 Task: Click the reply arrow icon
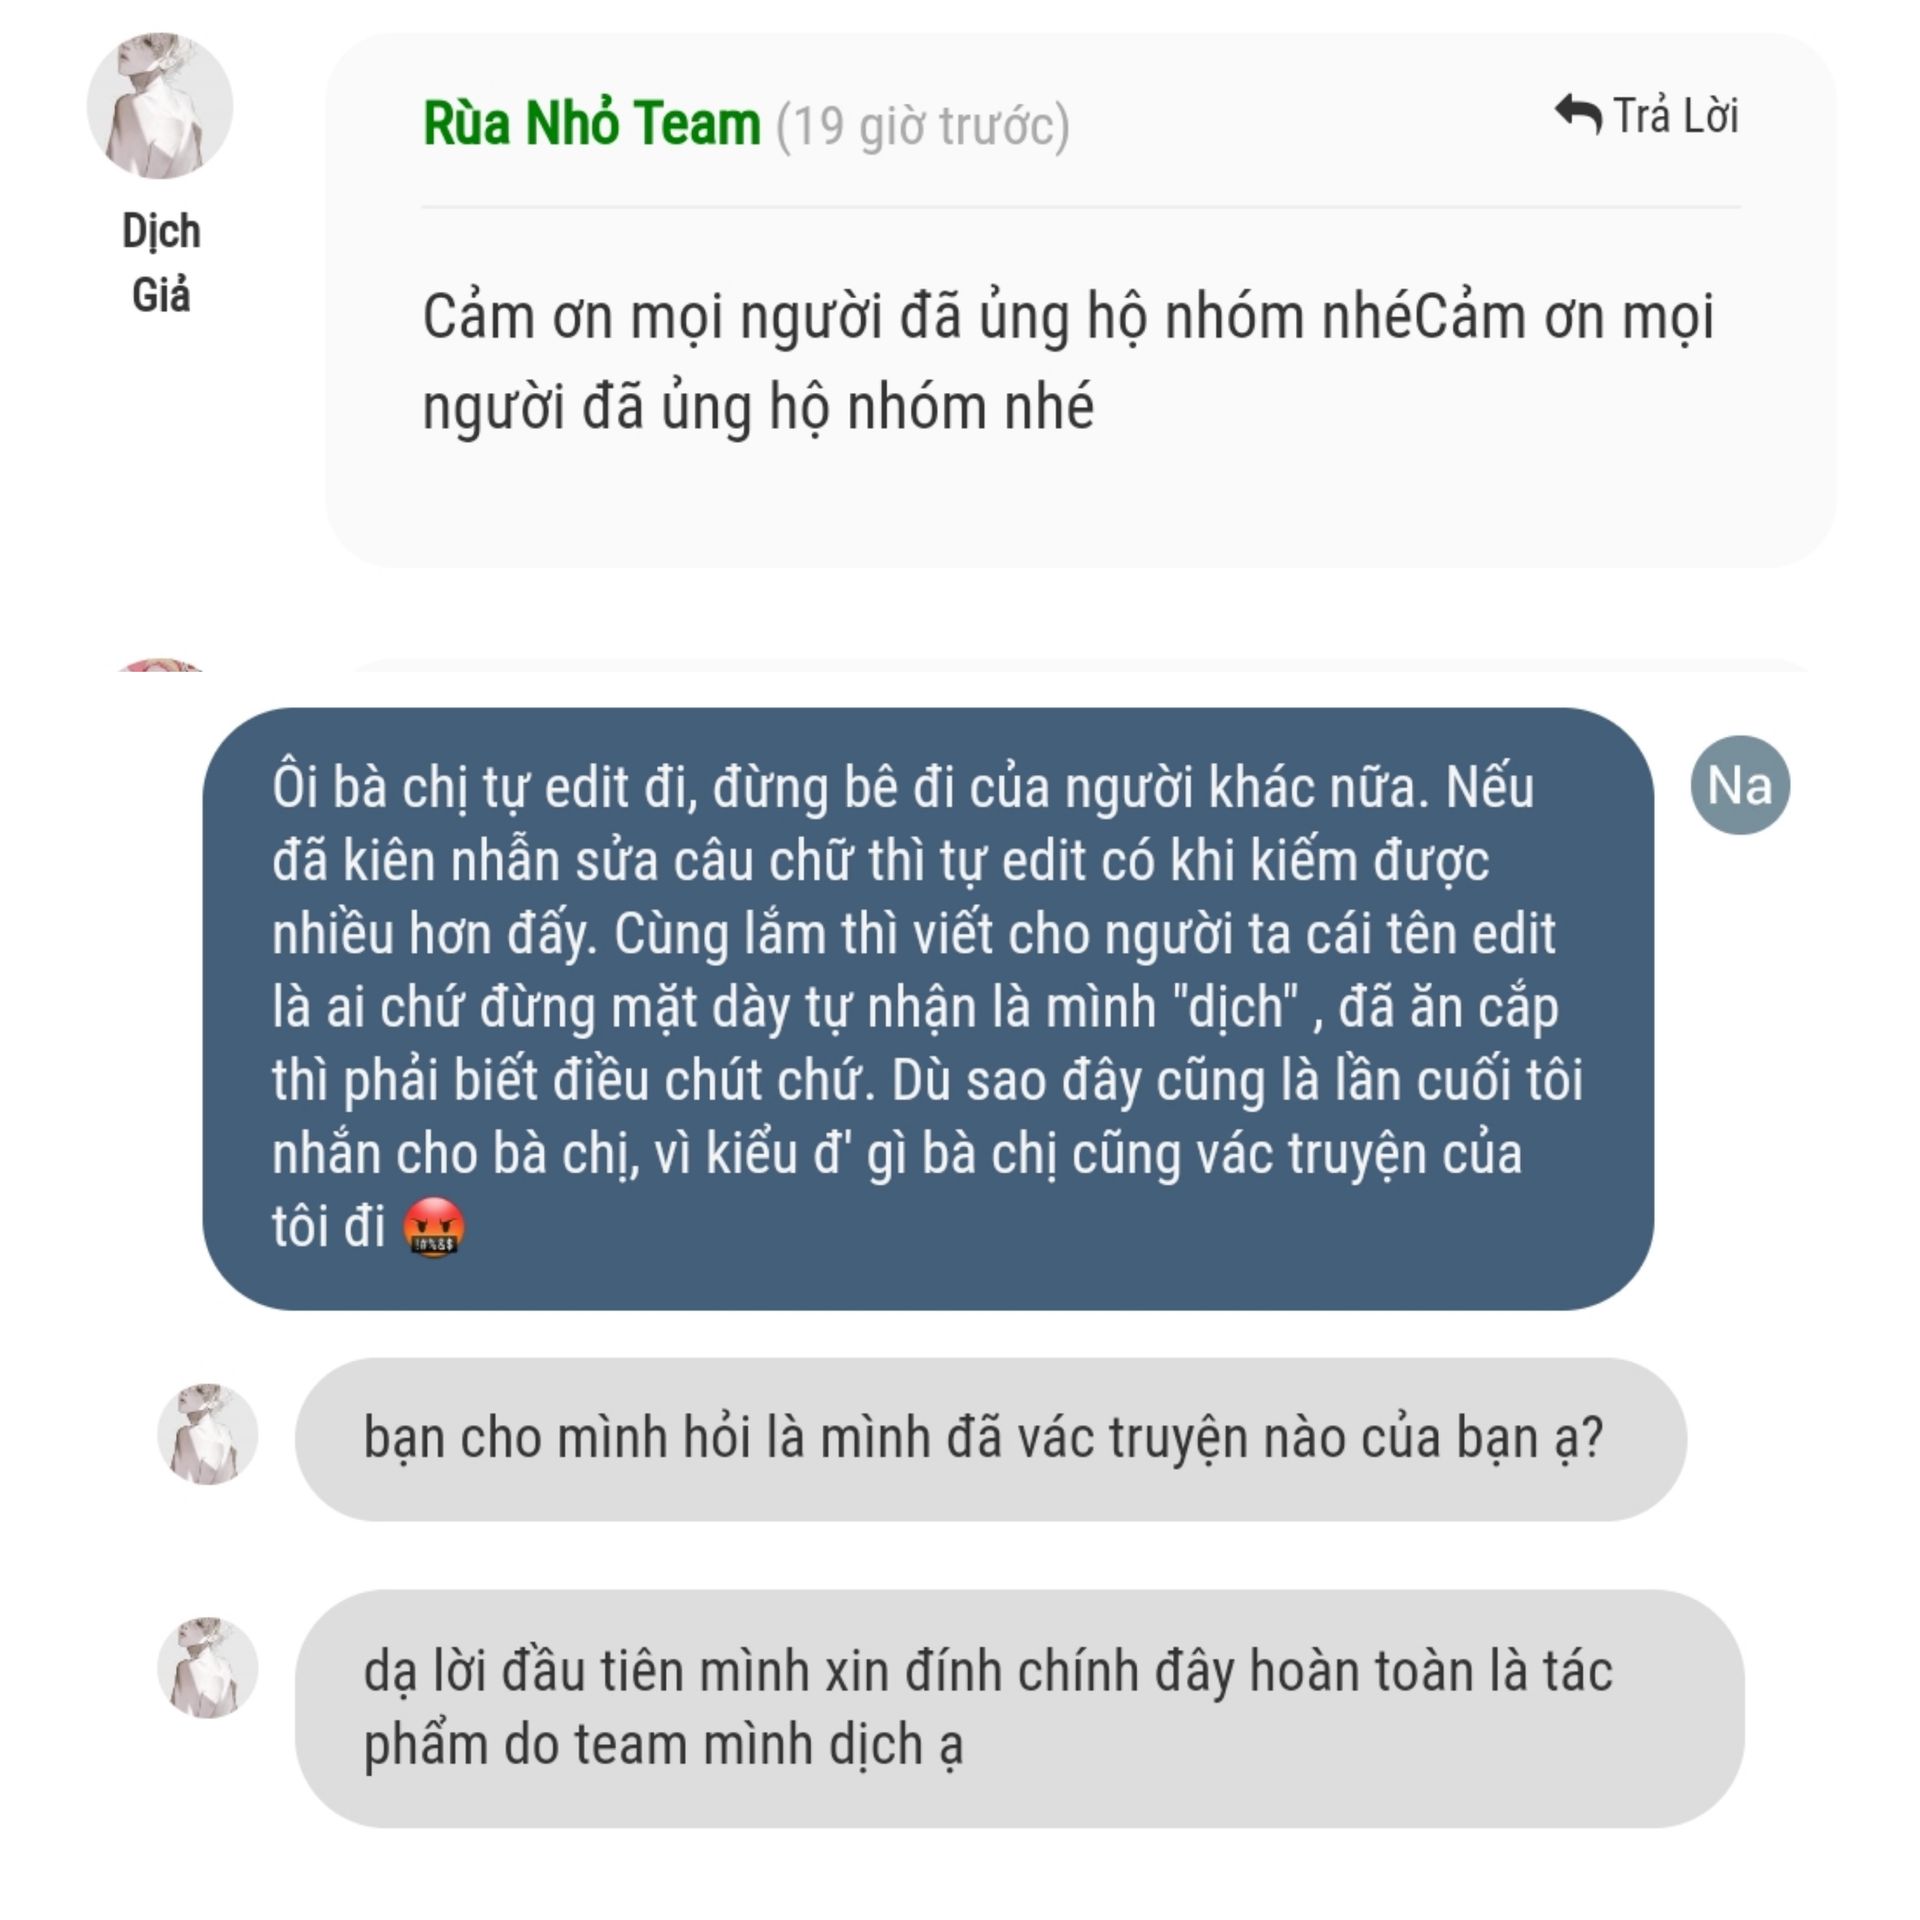1578,115
